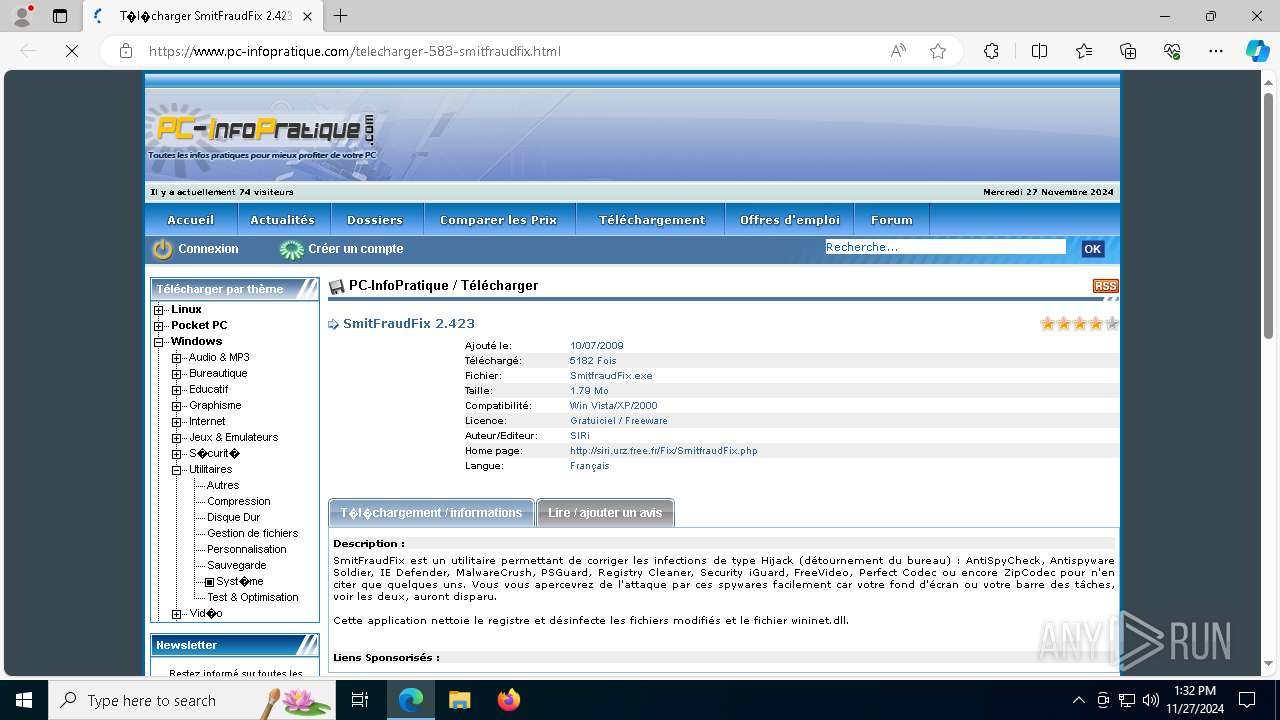Expand the Bureautique node
The height and width of the screenshot is (720, 1280).
pyautogui.click(x=176, y=374)
